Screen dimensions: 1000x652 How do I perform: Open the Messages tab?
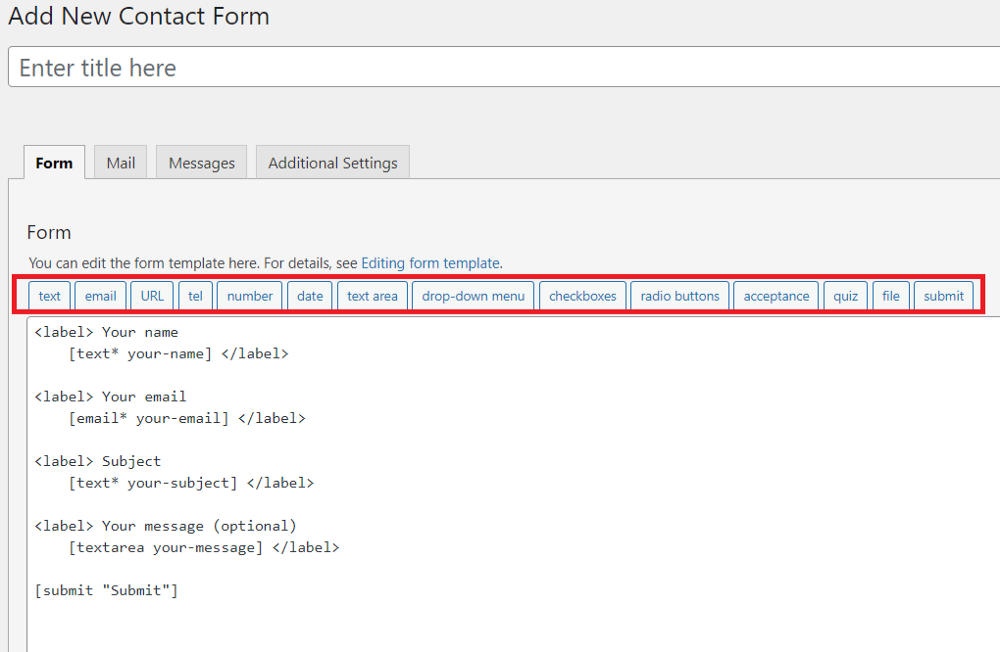(201, 162)
